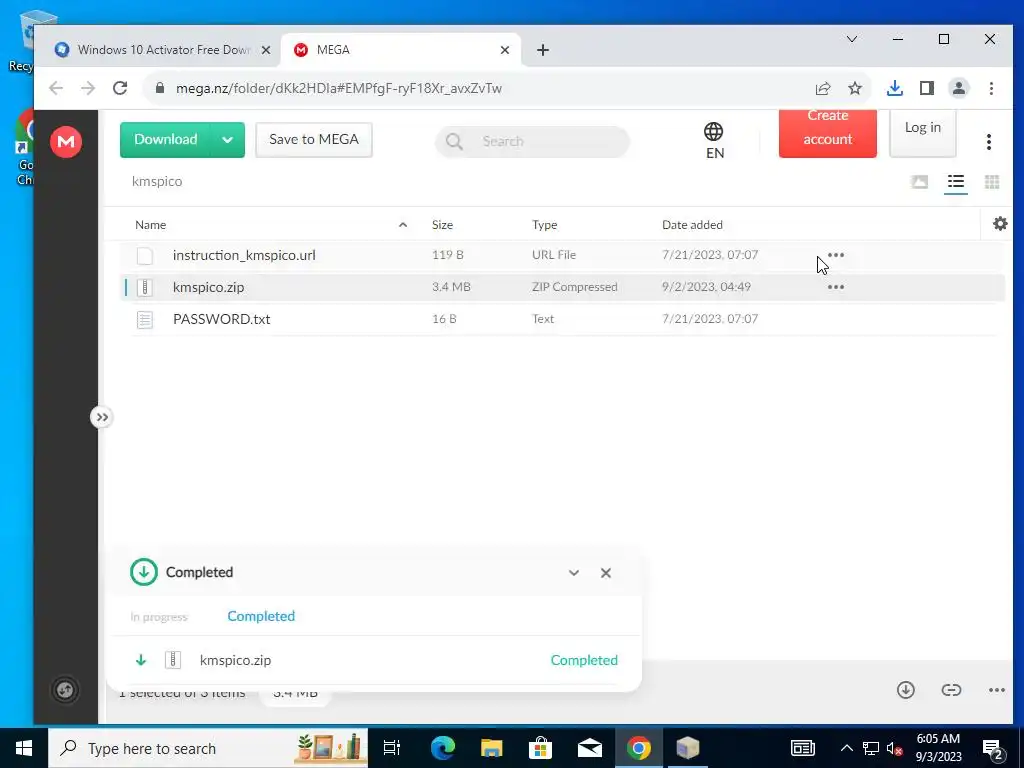This screenshot has width=1024, height=768.
Task: Show hidden system tray icons
Action: [846, 748]
